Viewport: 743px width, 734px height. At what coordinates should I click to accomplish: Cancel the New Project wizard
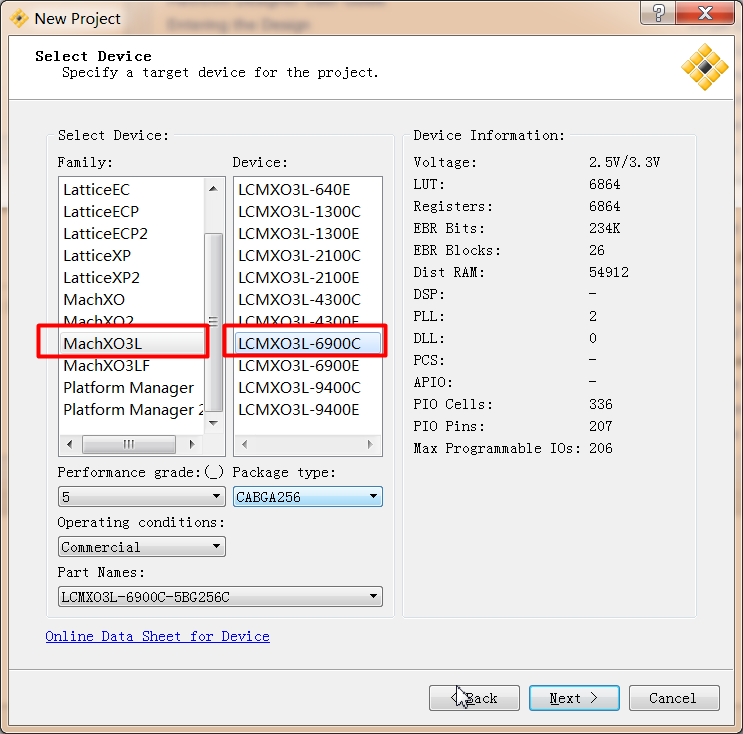674,698
